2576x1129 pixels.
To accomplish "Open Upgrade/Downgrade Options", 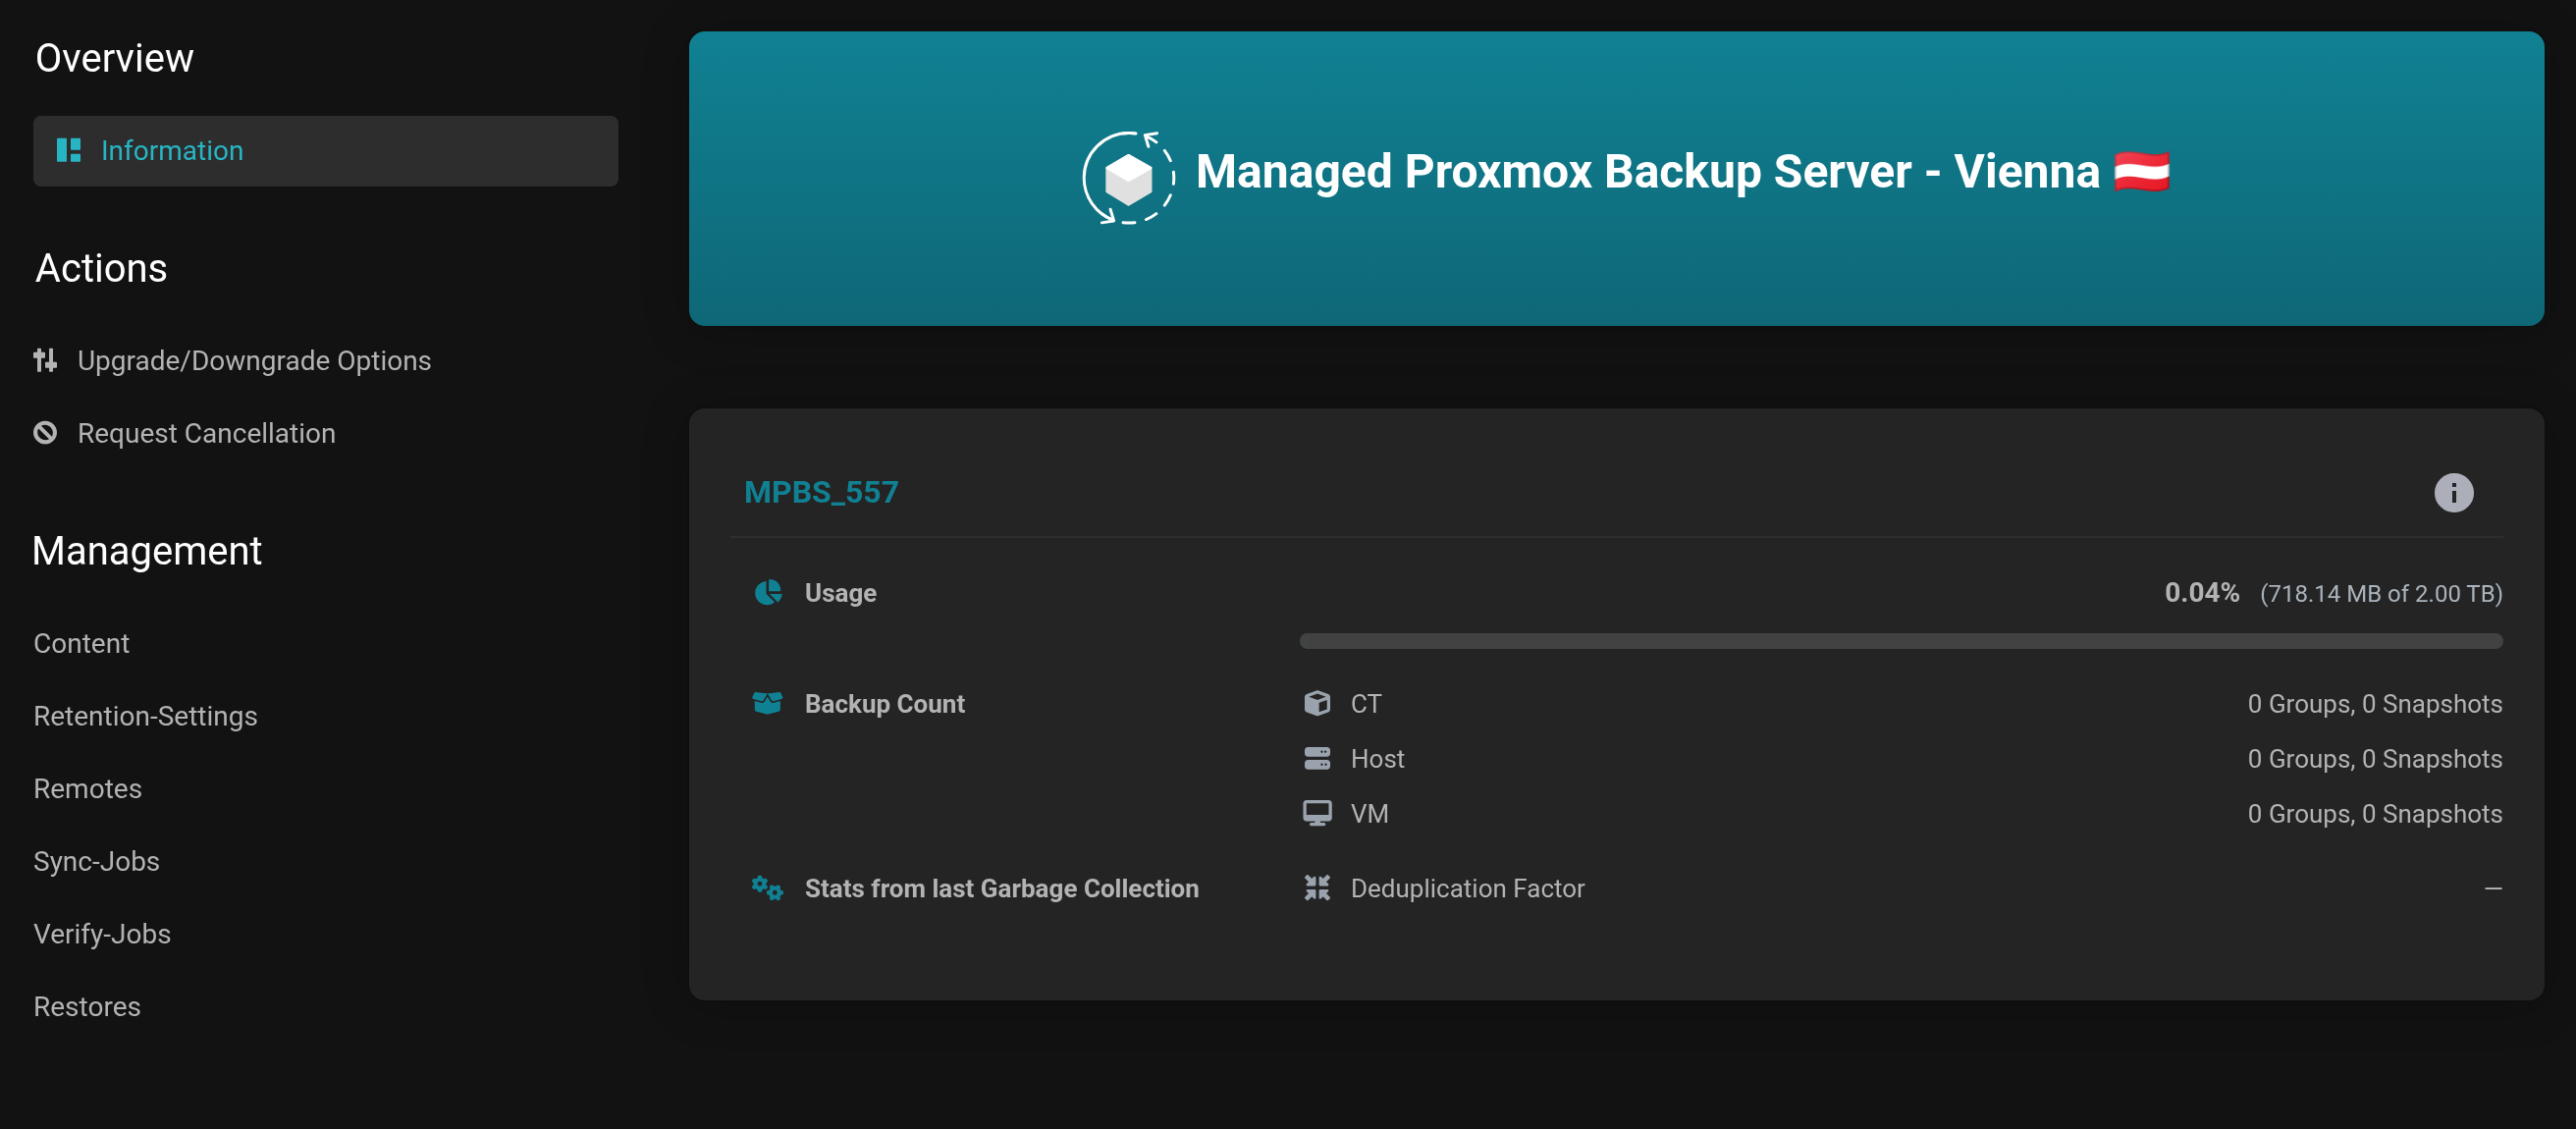I will click(254, 360).
